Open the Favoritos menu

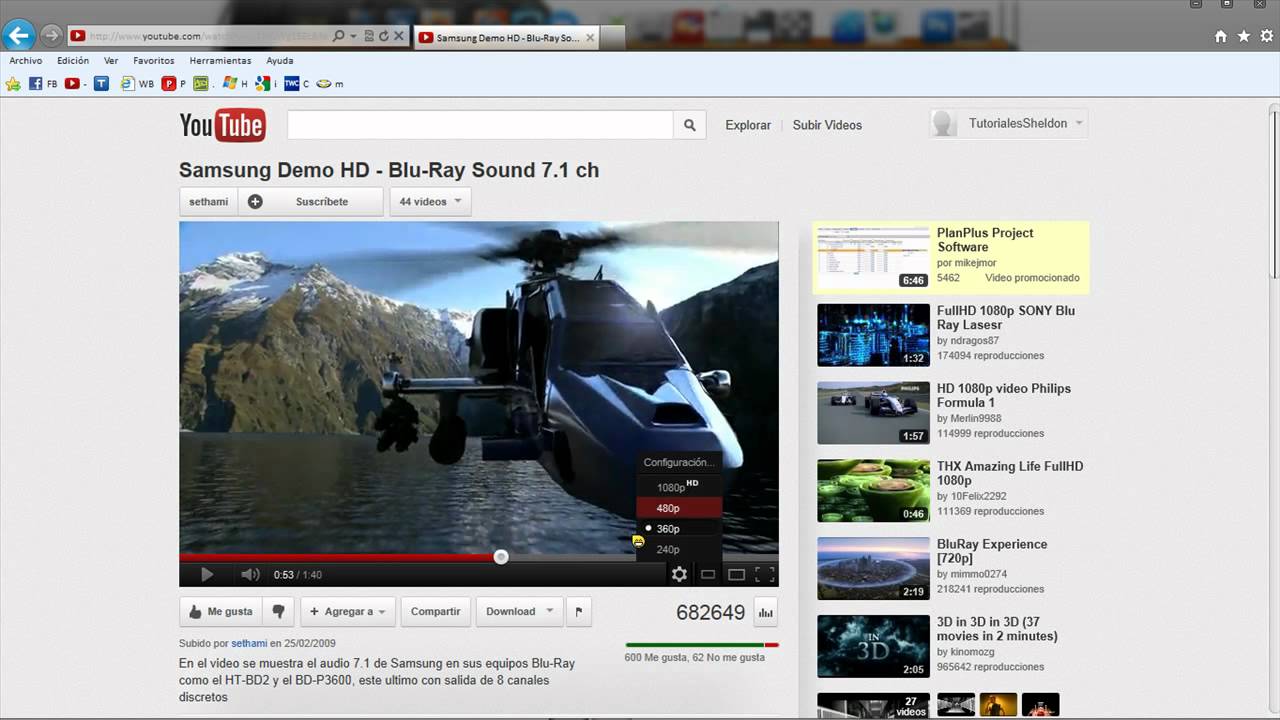[154, 60]
